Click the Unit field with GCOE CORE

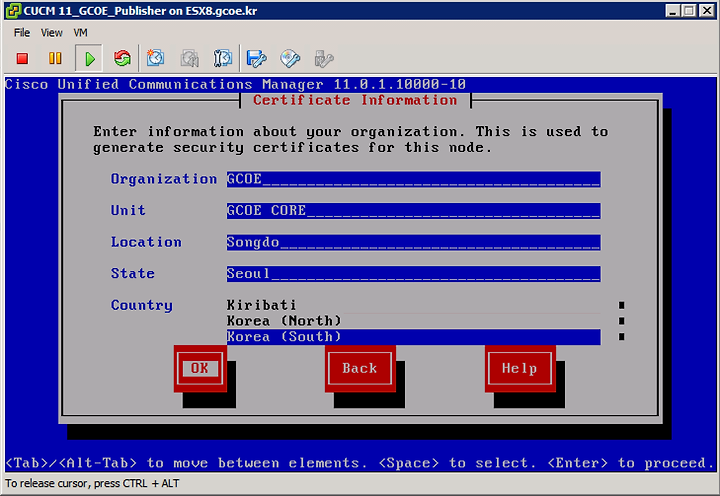click(x=413, y=210)
